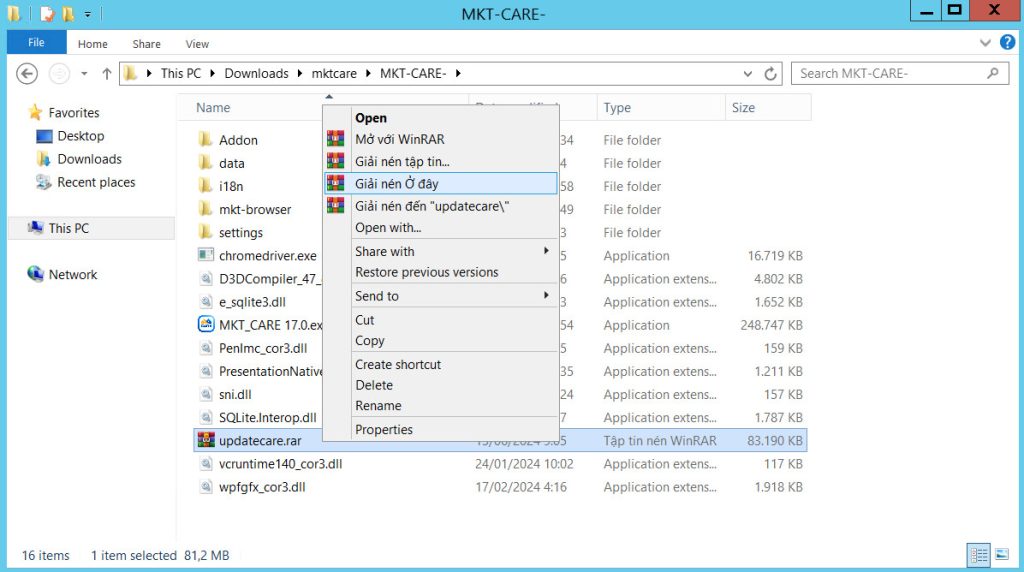Click the e_sqlite3.dll file icon

[x=206, y=302]
